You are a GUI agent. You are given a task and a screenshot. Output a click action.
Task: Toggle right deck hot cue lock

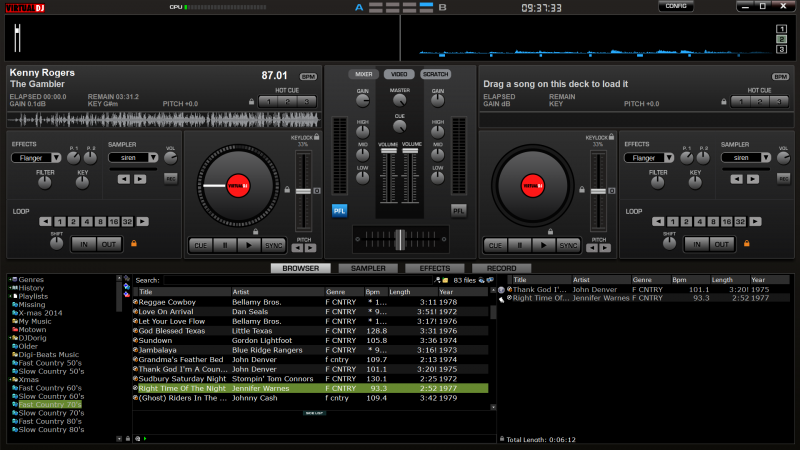(723, 102)
